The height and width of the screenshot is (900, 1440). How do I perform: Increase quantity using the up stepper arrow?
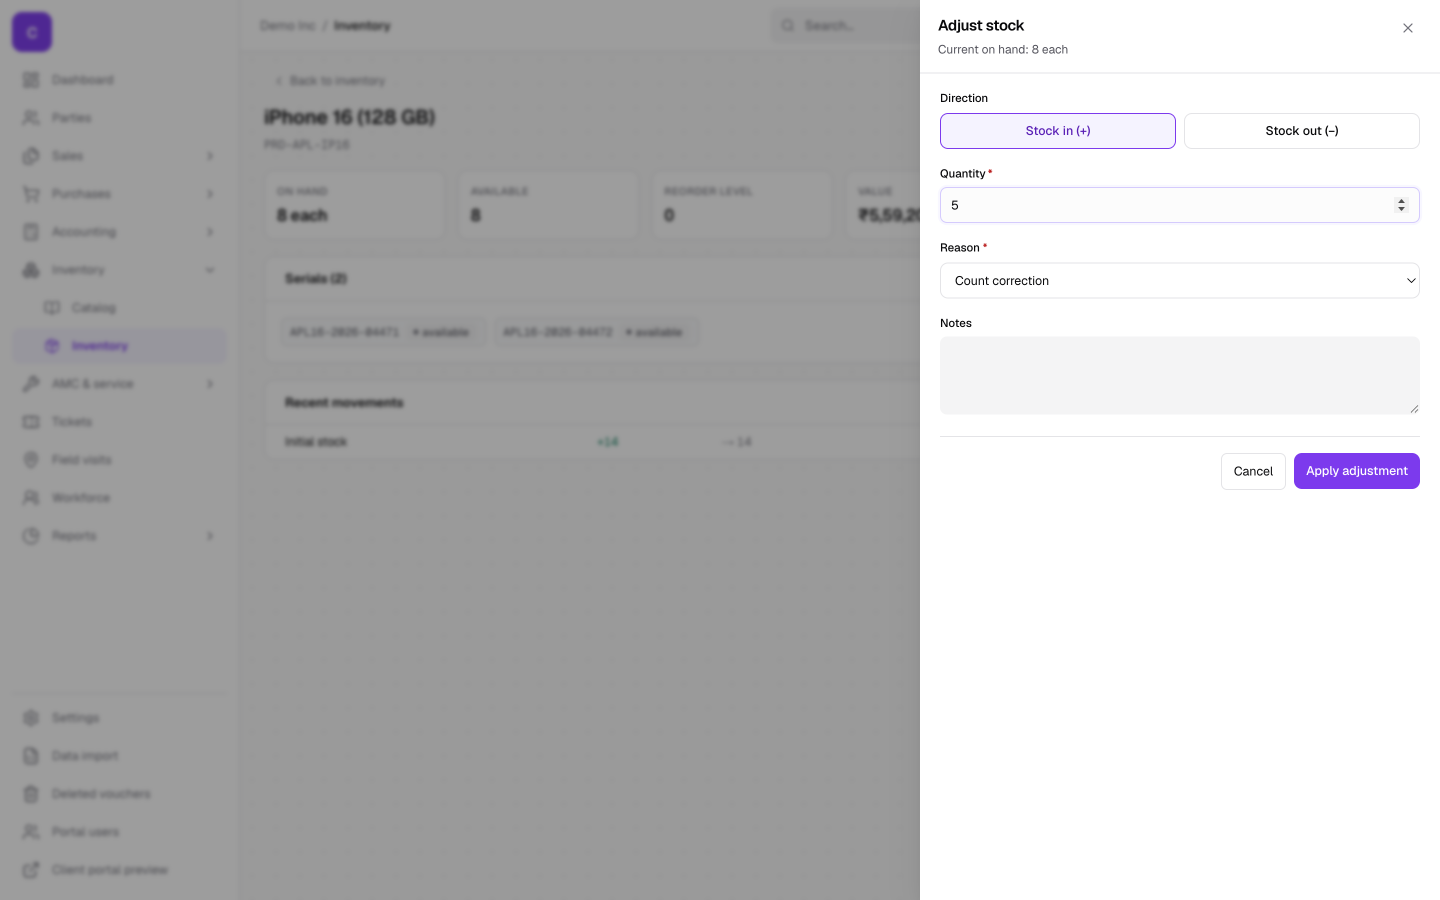(1401, 200)
